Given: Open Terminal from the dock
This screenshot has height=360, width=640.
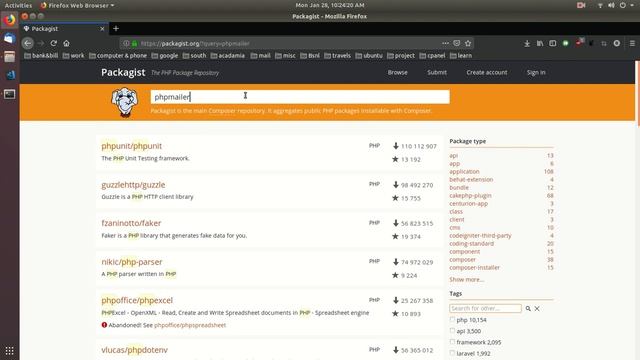Looking at the screenshot, I should 9,94.
